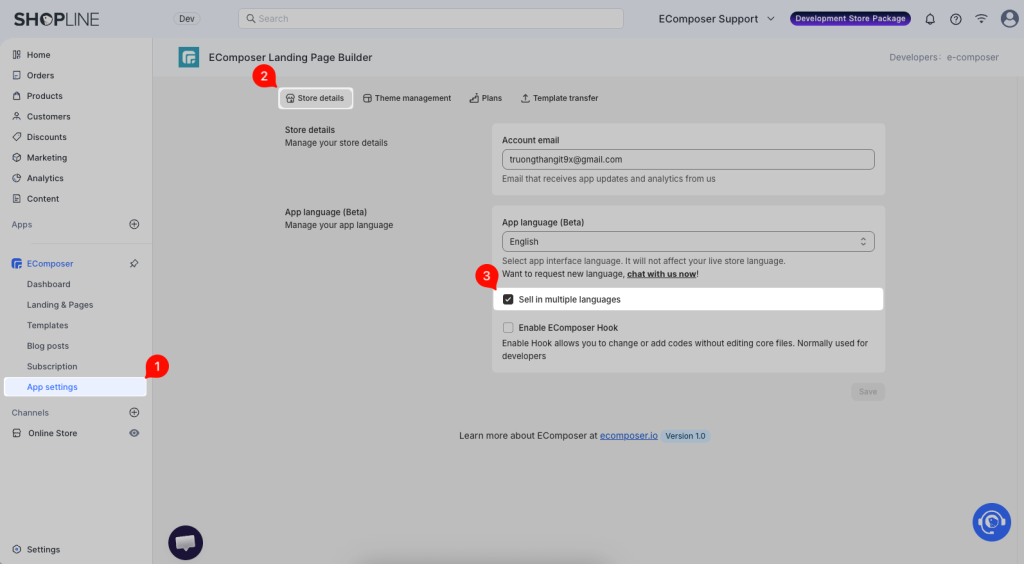The height and width of the screenshot is (564, 1024).
Task: Enable the EComposer Hook checkbox
Action: (x=508, y=328)
